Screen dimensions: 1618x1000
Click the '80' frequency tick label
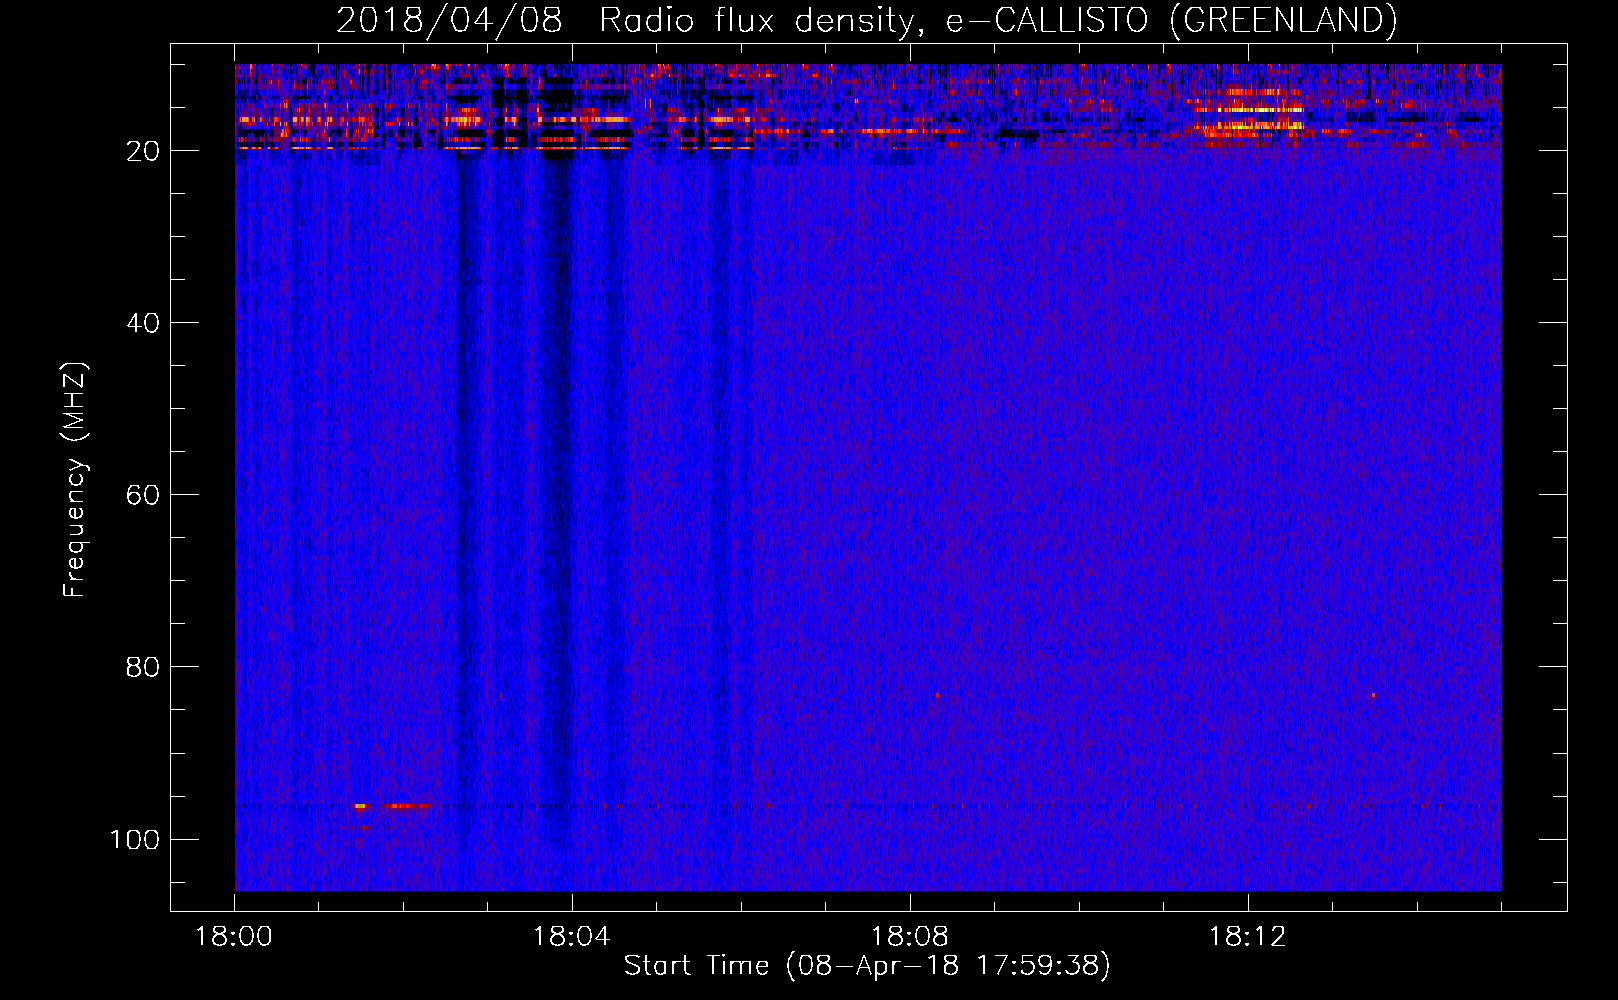click(x=143, y=667)
